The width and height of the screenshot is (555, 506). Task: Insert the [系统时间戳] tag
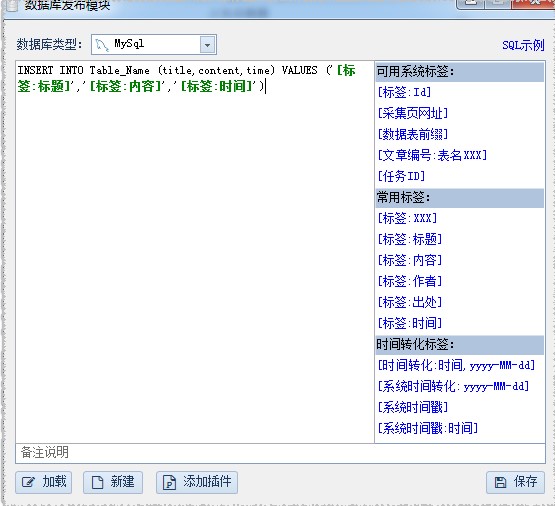click(413, 407)
